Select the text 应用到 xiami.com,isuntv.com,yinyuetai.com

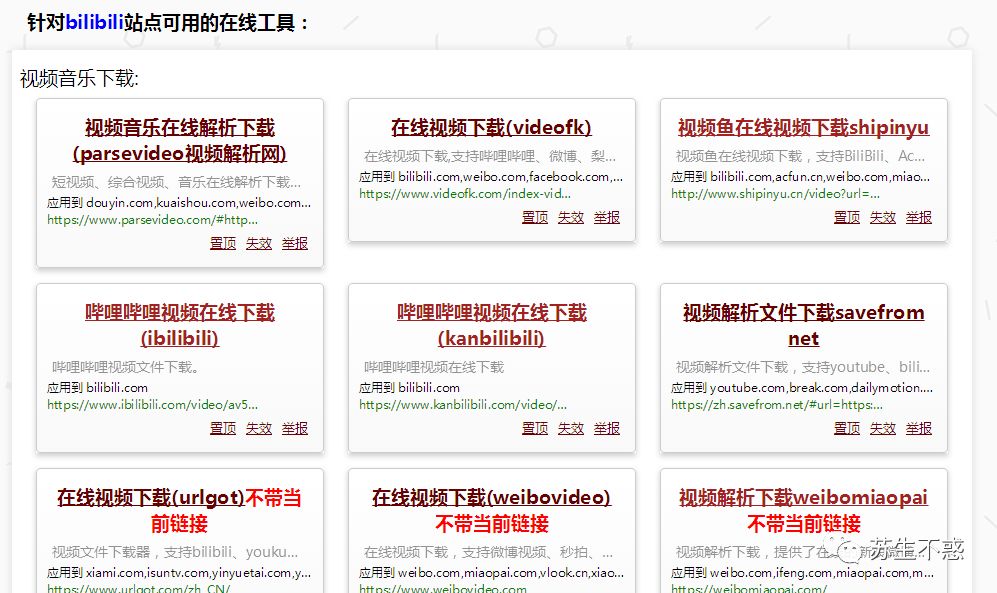179,573
